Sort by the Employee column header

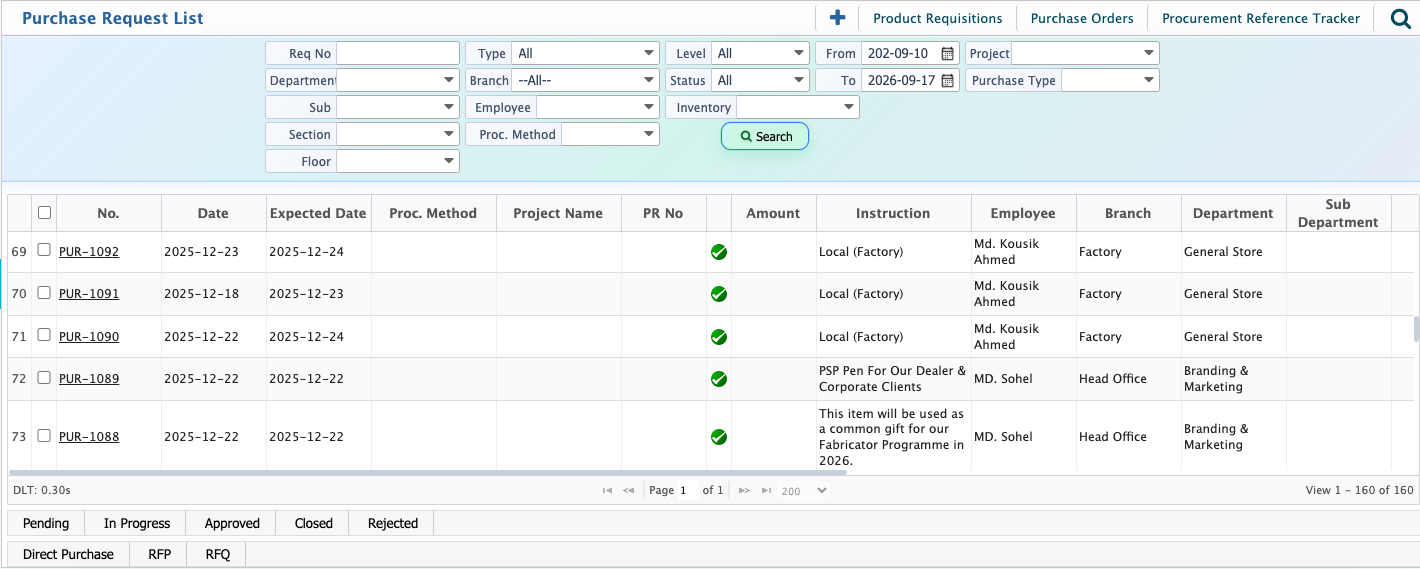[1023, 213]
